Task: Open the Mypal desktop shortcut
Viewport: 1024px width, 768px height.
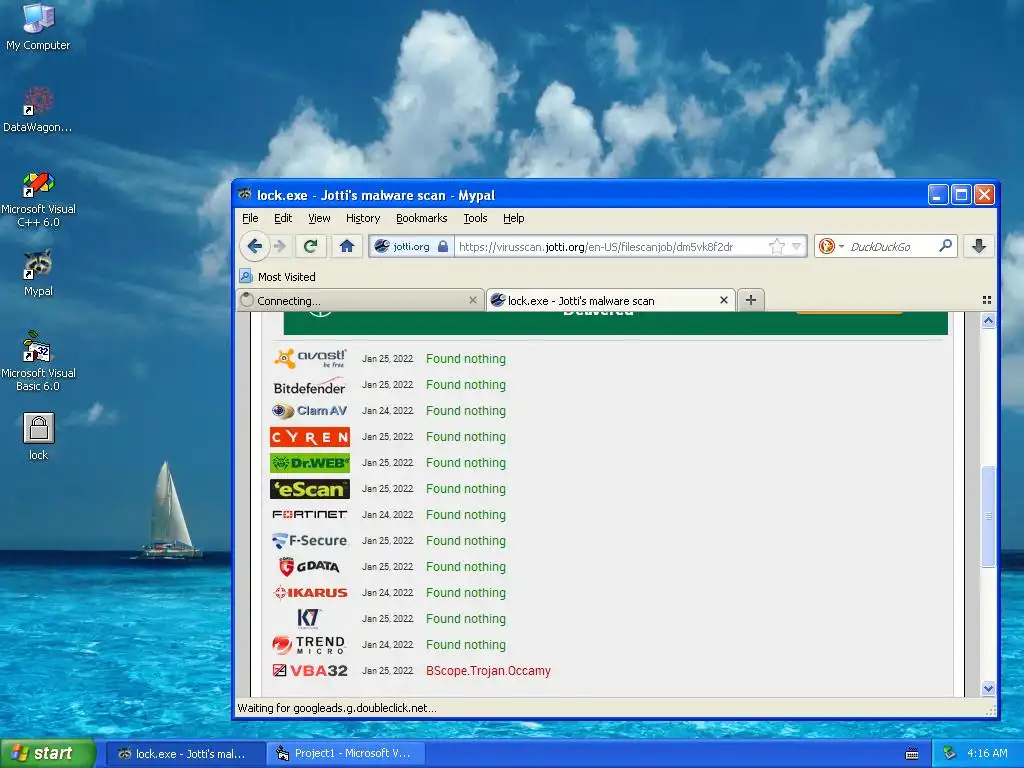Action: click(x=38, y=273)
